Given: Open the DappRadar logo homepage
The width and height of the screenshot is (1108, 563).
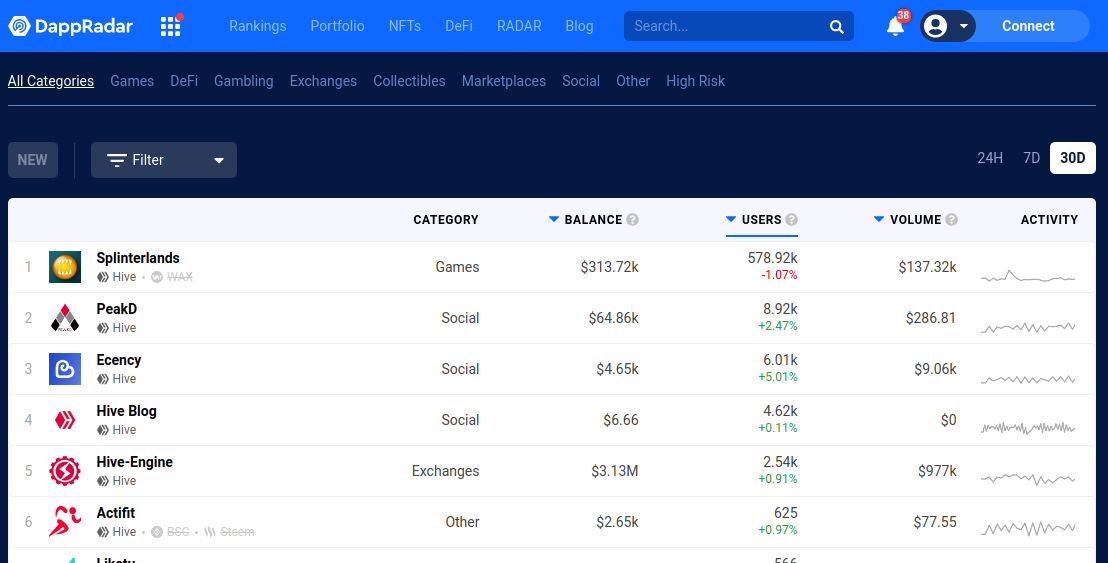Looking at the screenshot, I should tap(71, 26).
